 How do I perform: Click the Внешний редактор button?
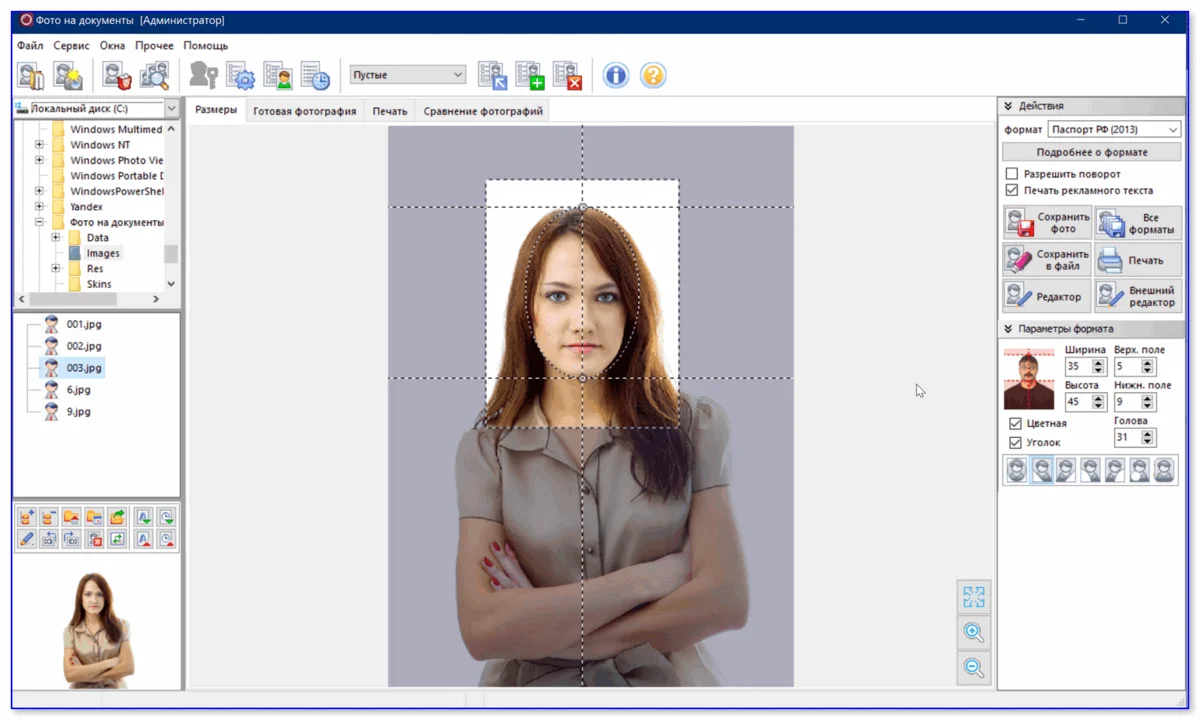1138,296
